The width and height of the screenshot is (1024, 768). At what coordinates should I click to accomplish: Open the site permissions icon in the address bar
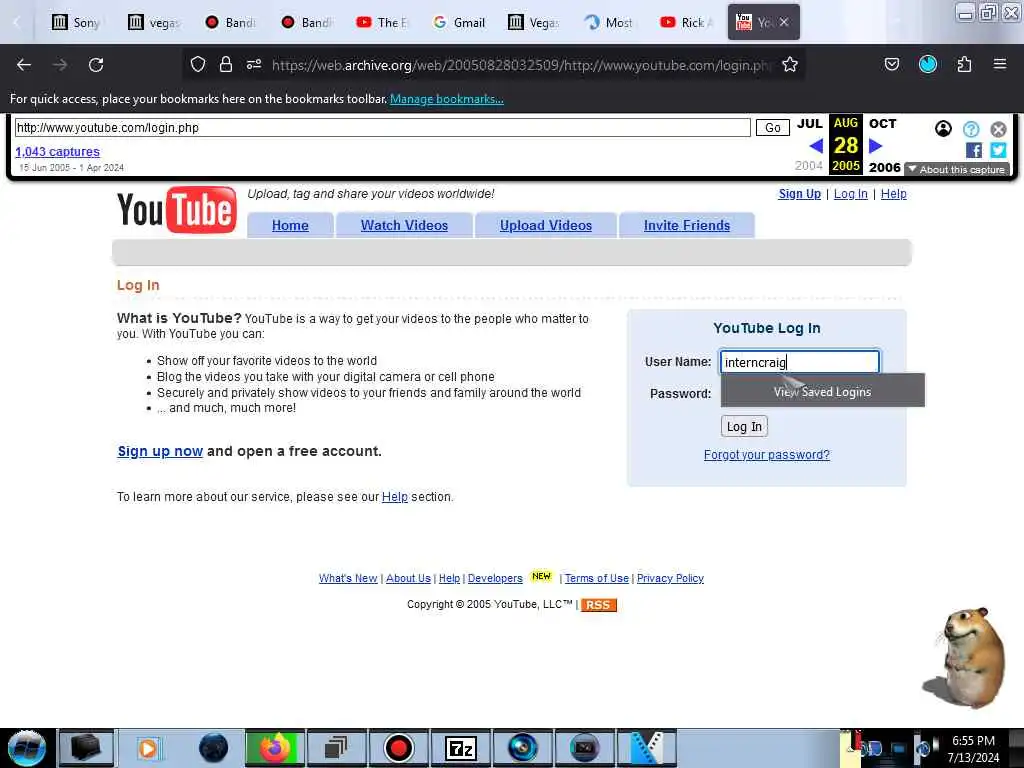(254, 64)
